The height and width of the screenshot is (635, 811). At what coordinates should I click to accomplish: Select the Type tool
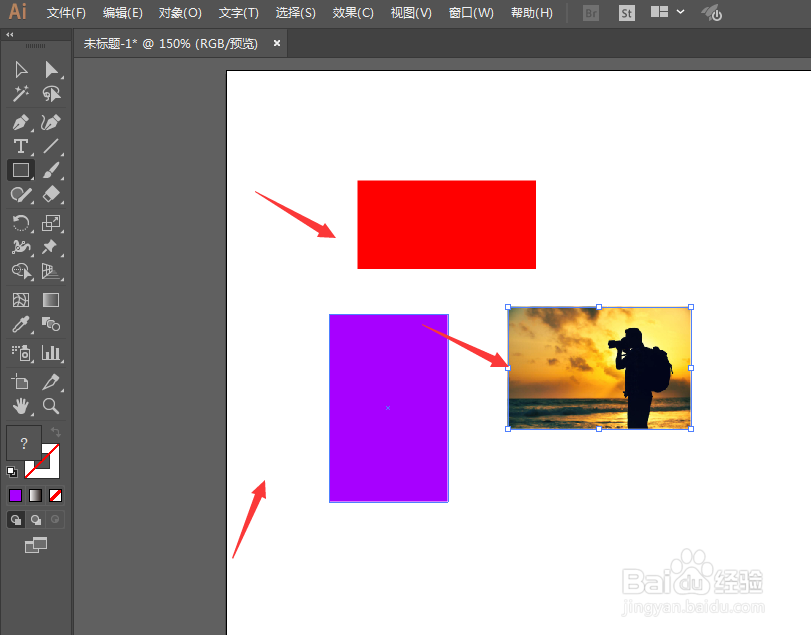pos(20,146)
